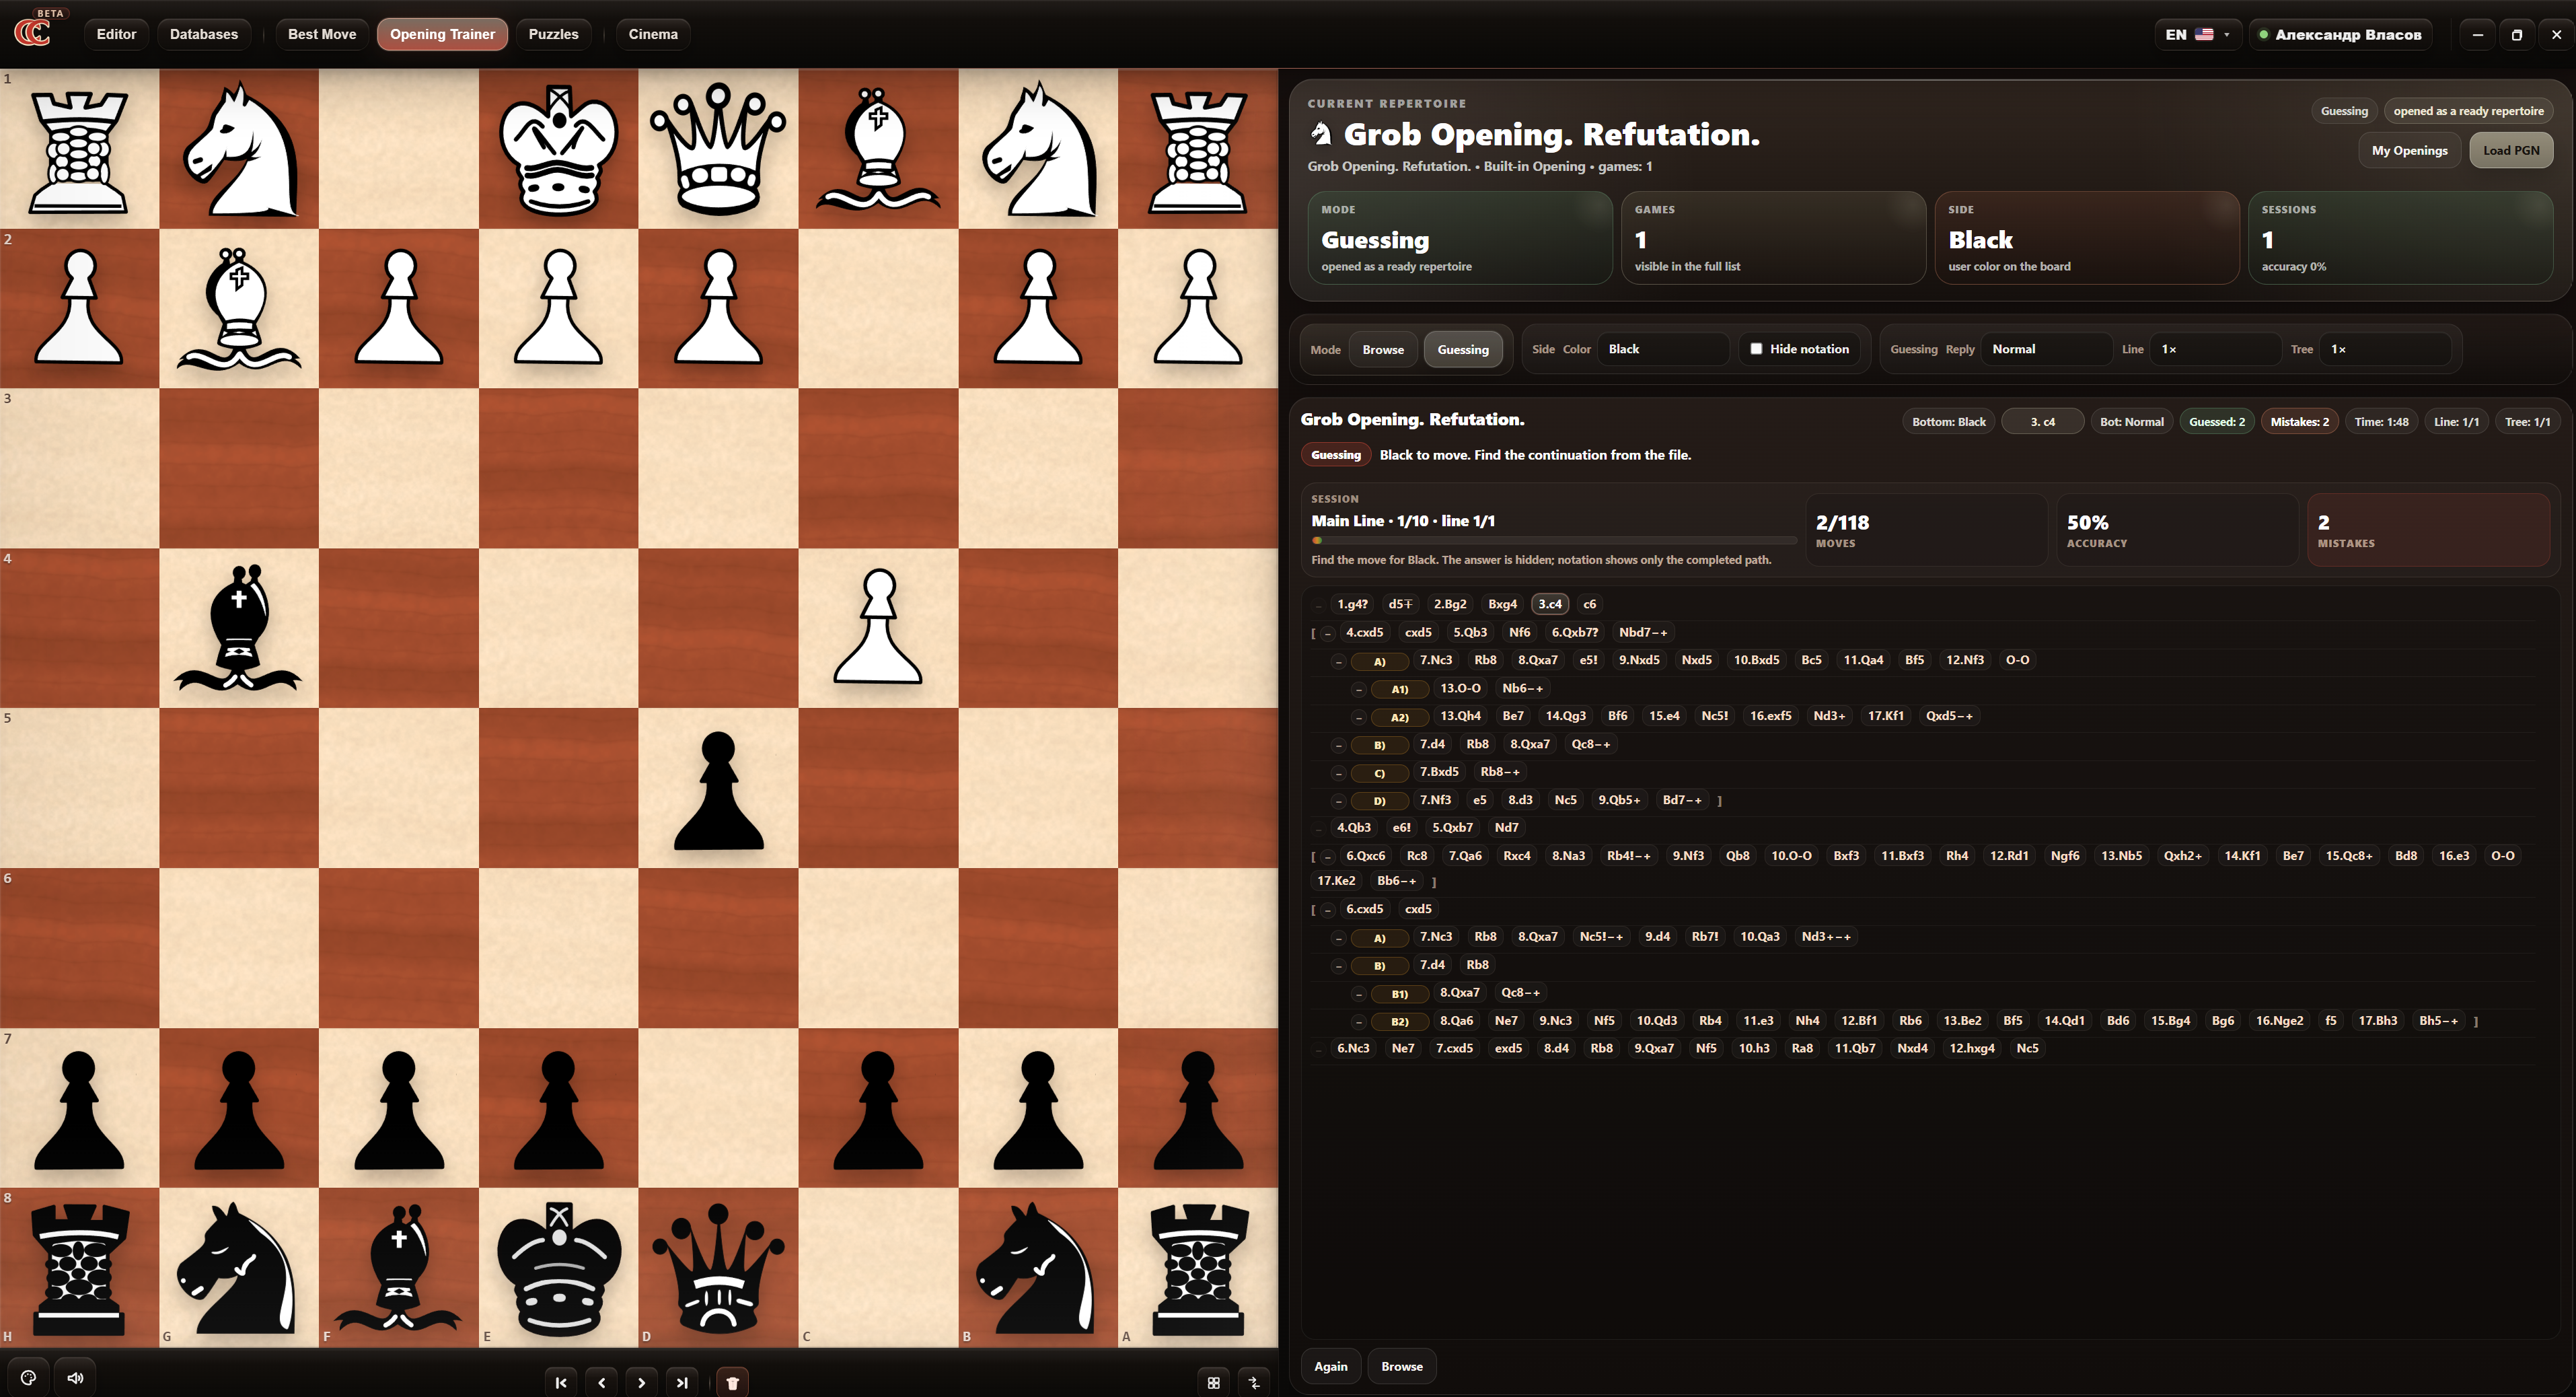
Task: Click the highlighted 3.c4 move
Action: click(1549, 604)
